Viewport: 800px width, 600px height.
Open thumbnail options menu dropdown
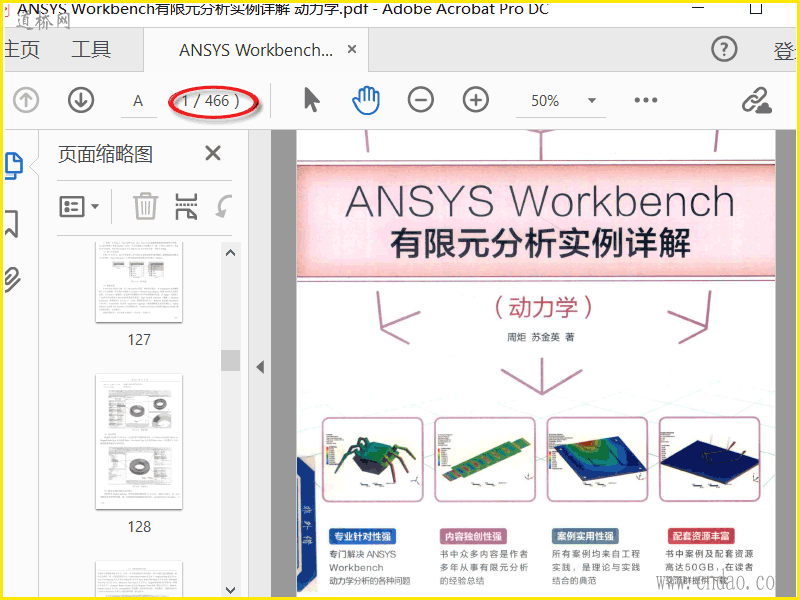[80, 207]
